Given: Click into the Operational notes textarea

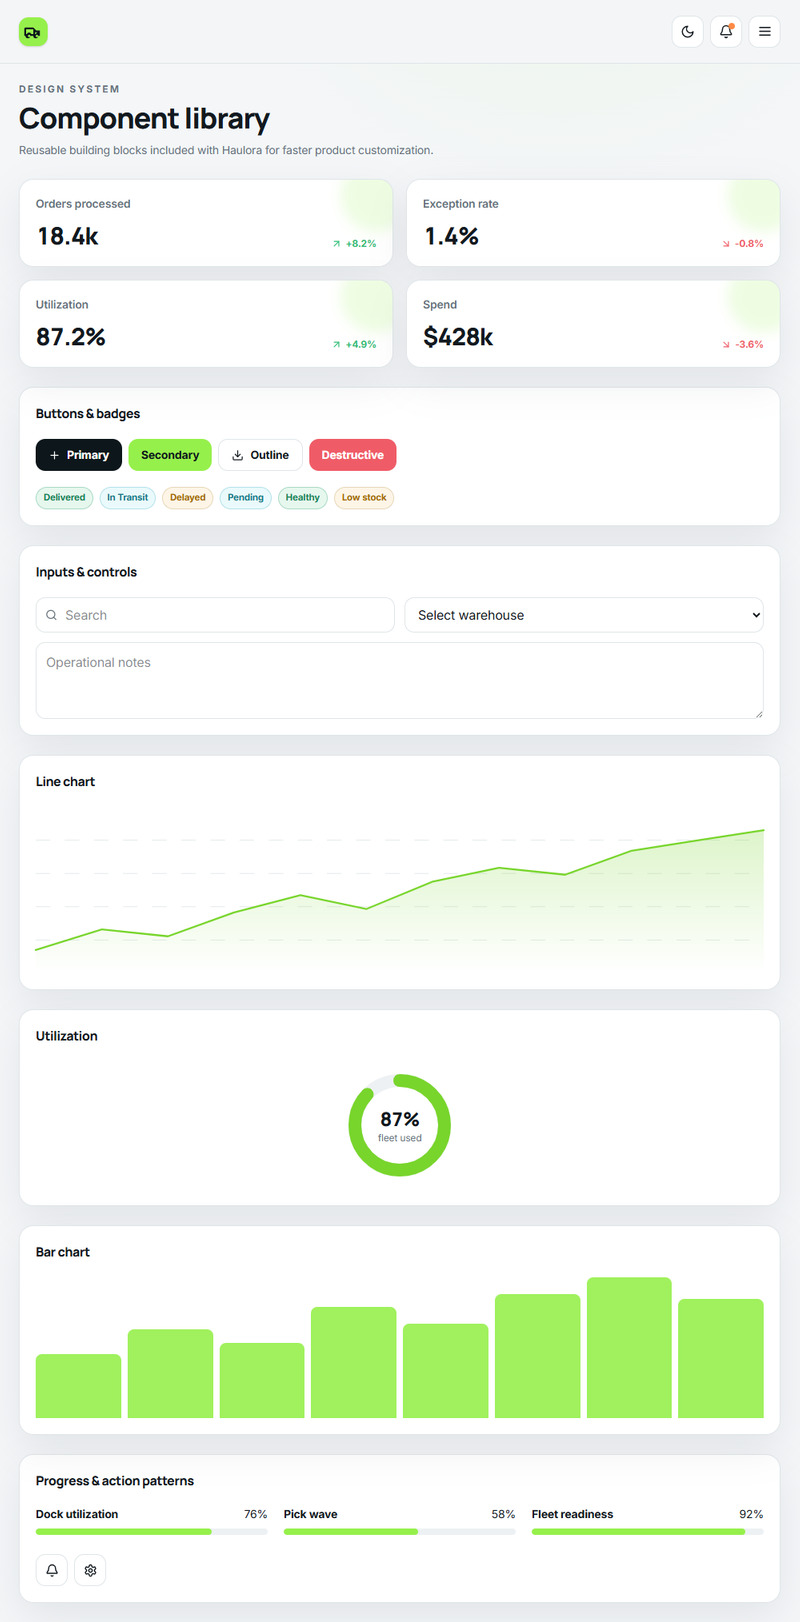Looking at the screenshot, I should pyautogui.click(x=400, y=680).
